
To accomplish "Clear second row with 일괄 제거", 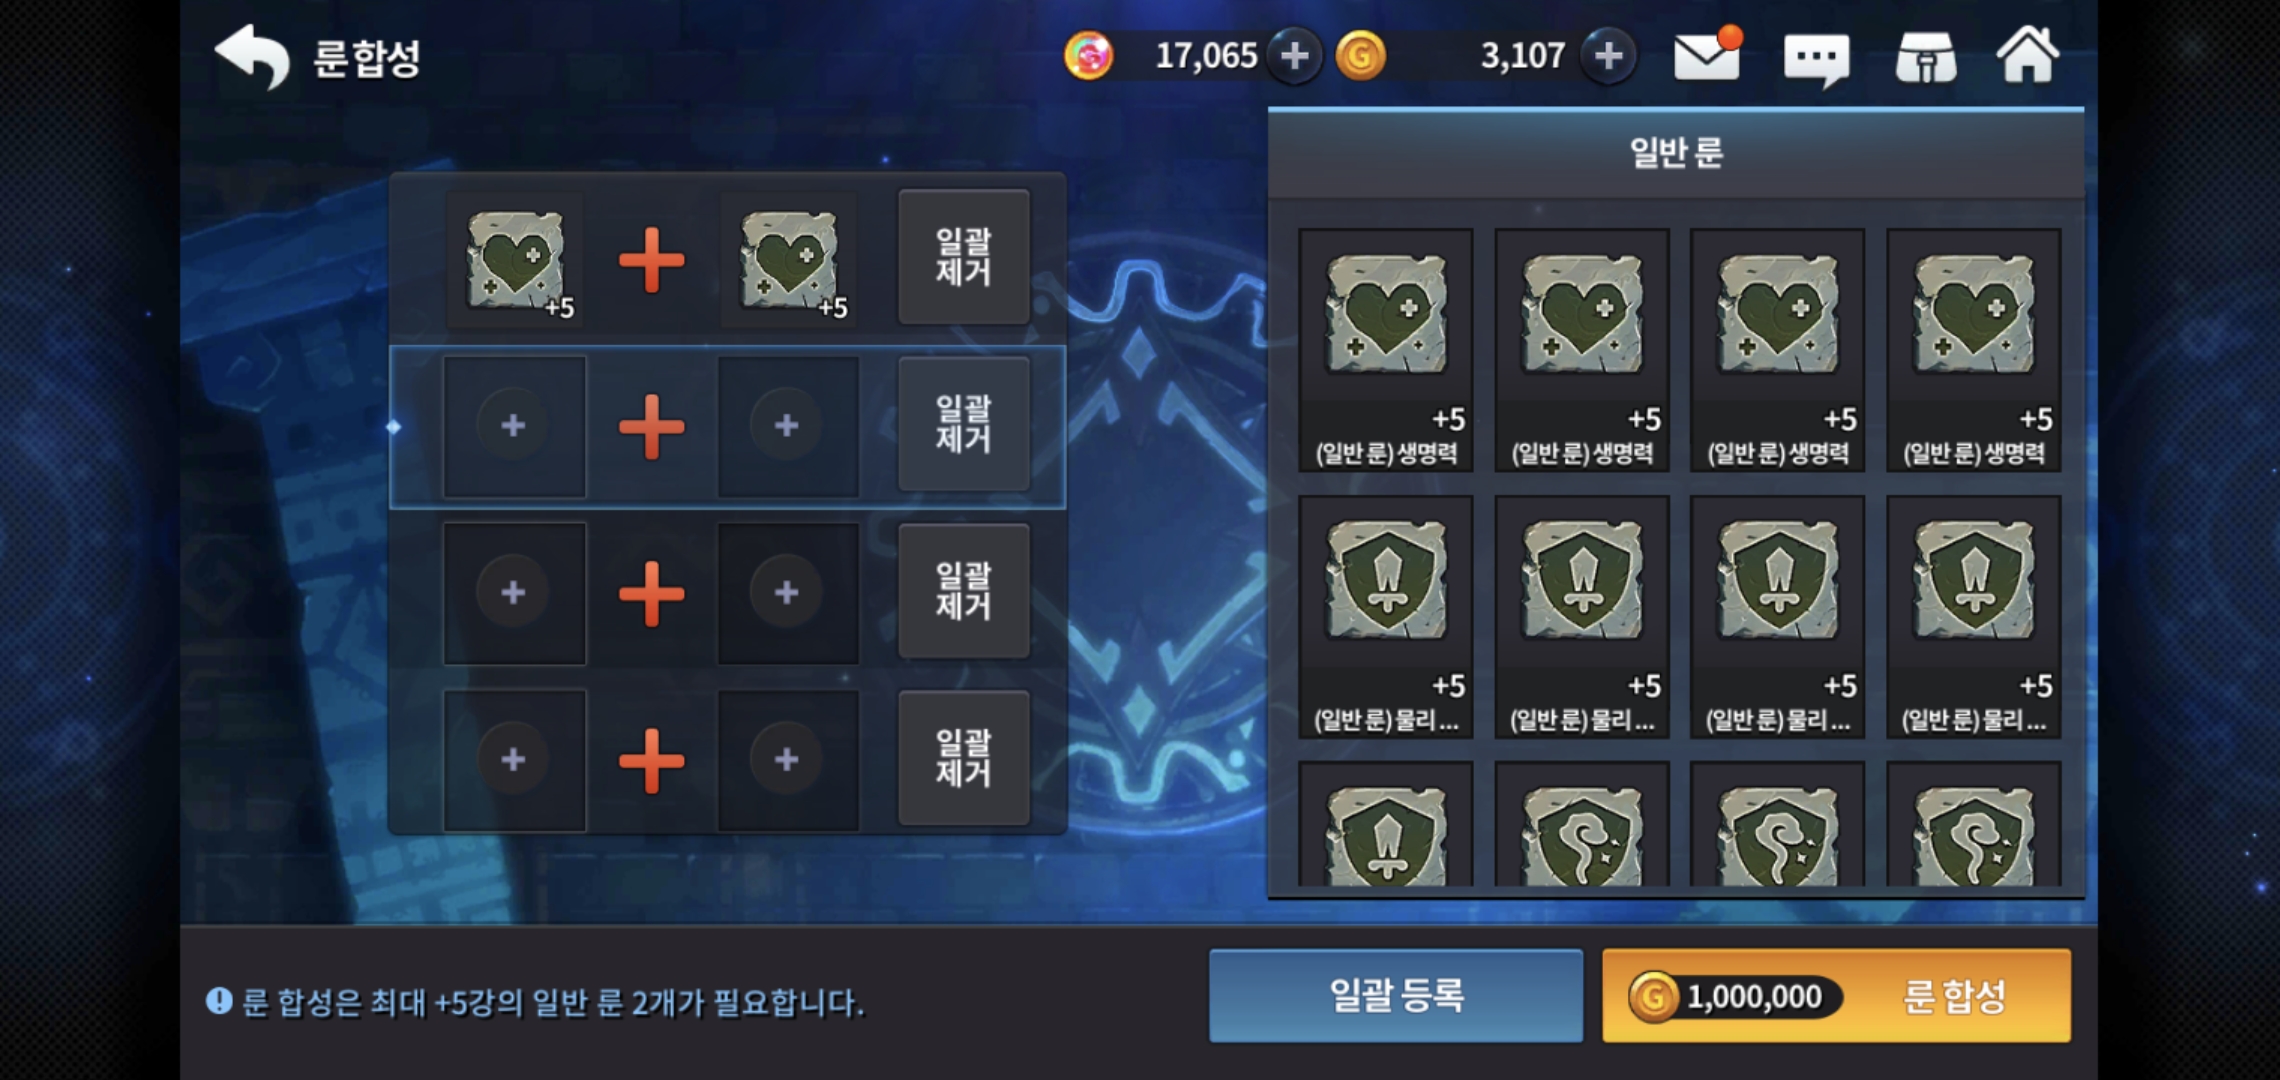I will tap(964, 425).
